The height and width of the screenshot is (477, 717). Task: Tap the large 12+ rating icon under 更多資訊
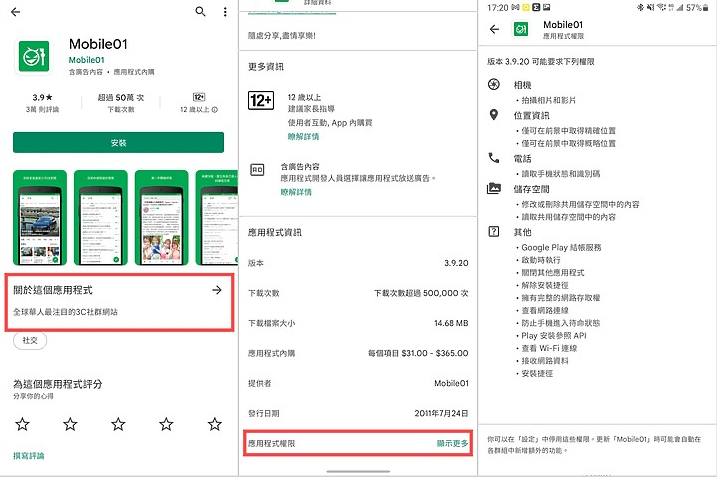(x=261, y=100)
